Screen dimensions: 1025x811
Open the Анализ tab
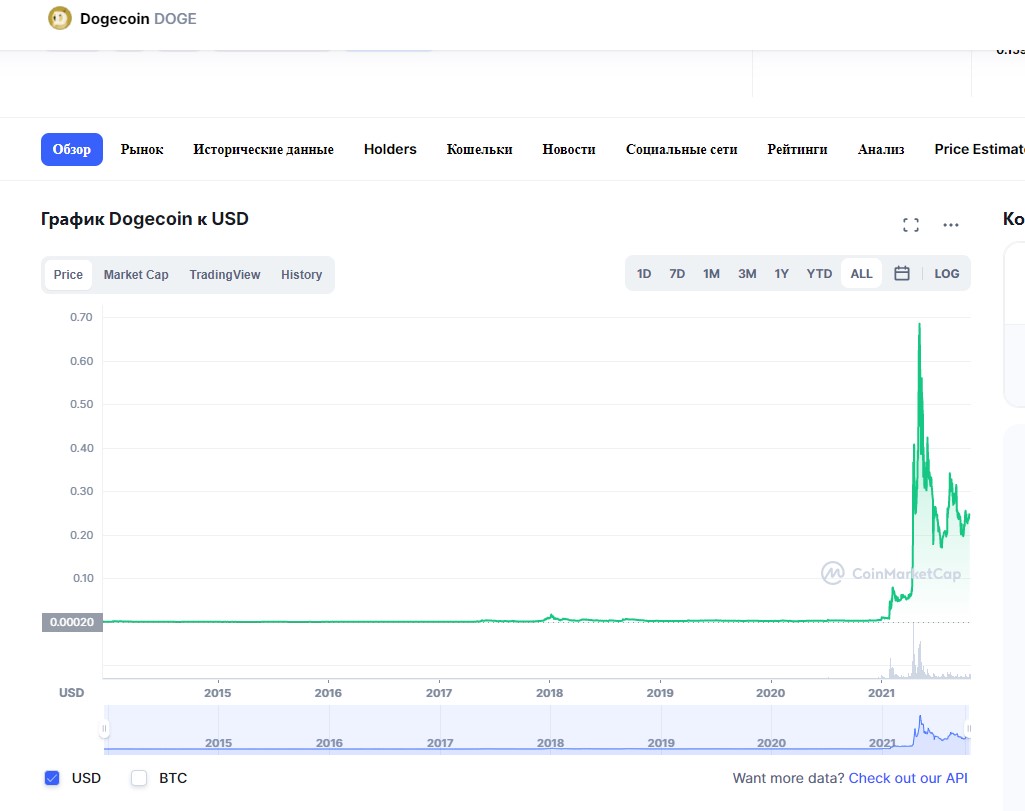(x=881, y=149)
